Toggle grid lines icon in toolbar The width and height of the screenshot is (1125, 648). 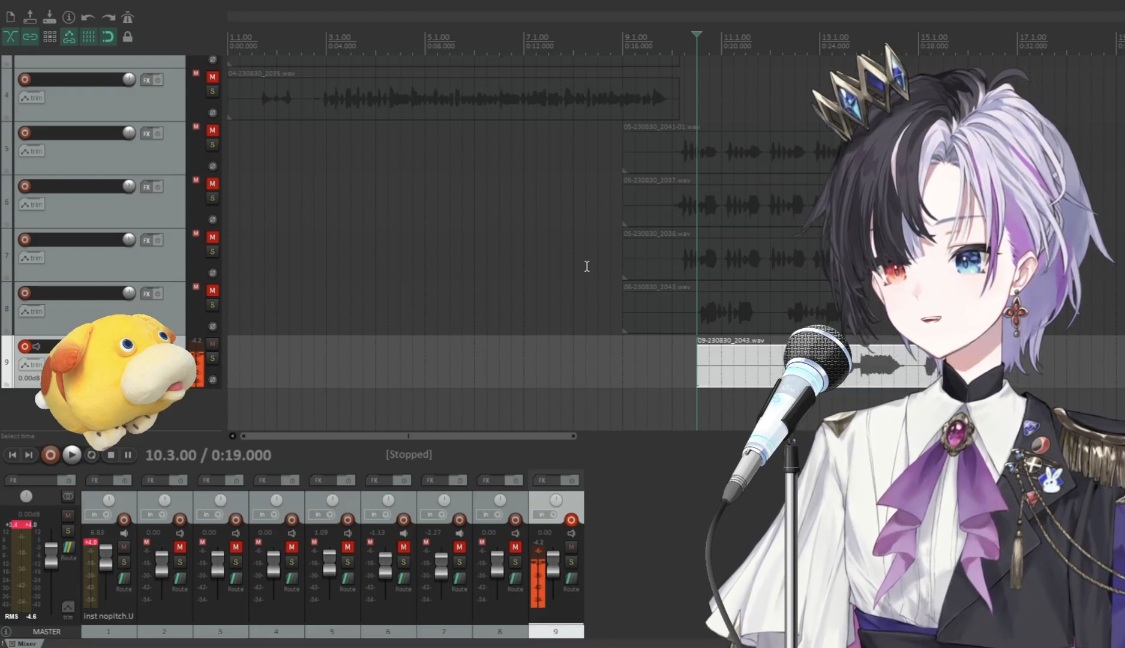(x=88, y=37)
